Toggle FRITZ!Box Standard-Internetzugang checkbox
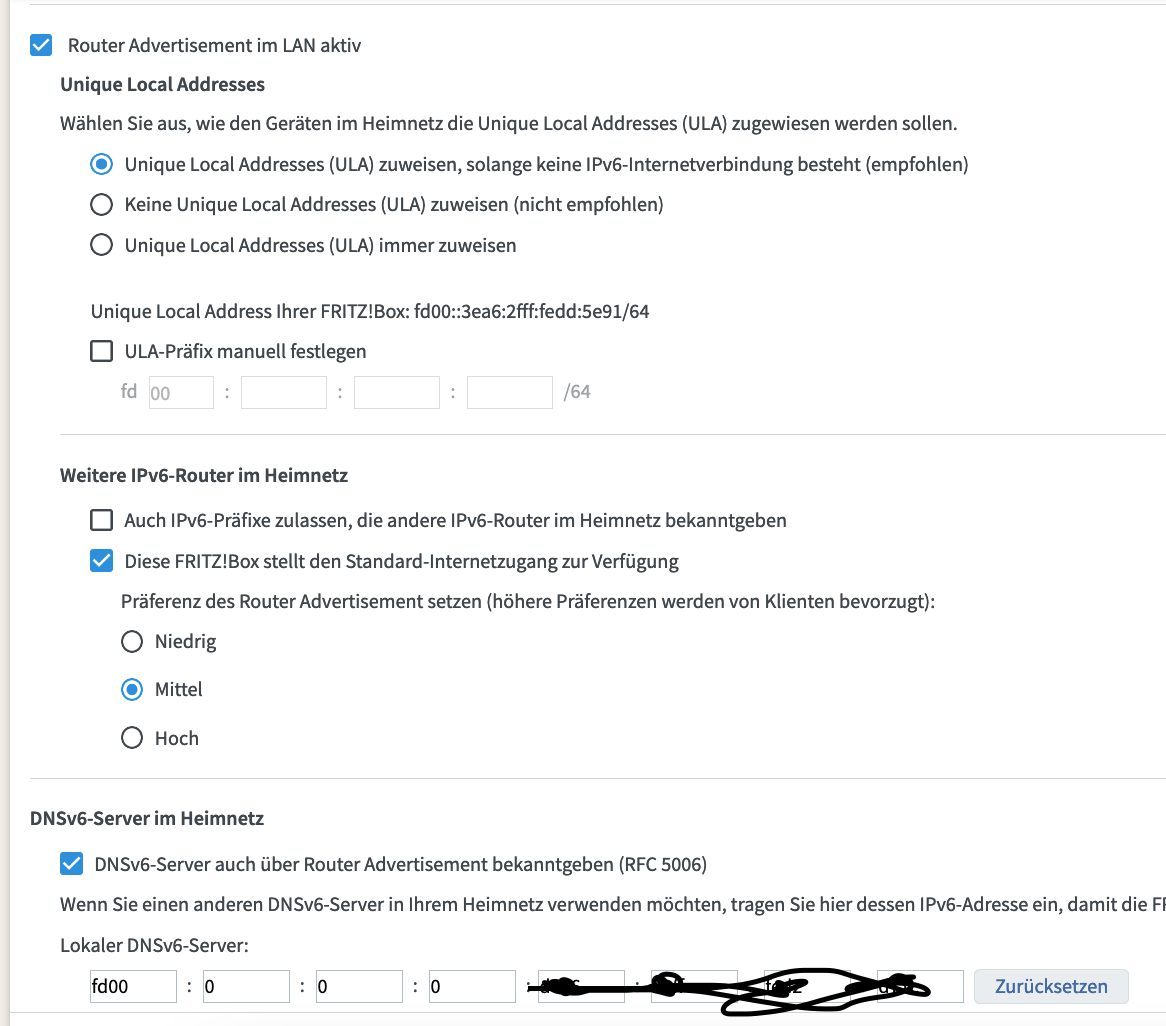 [101, 561]
